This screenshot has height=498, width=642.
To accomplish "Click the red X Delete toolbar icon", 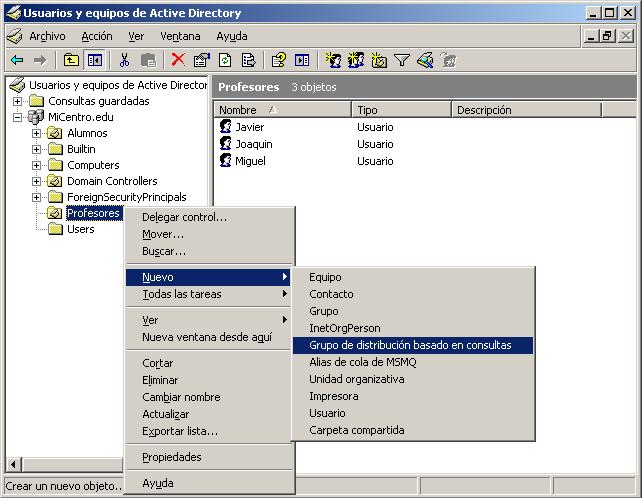I will (178, 60).
